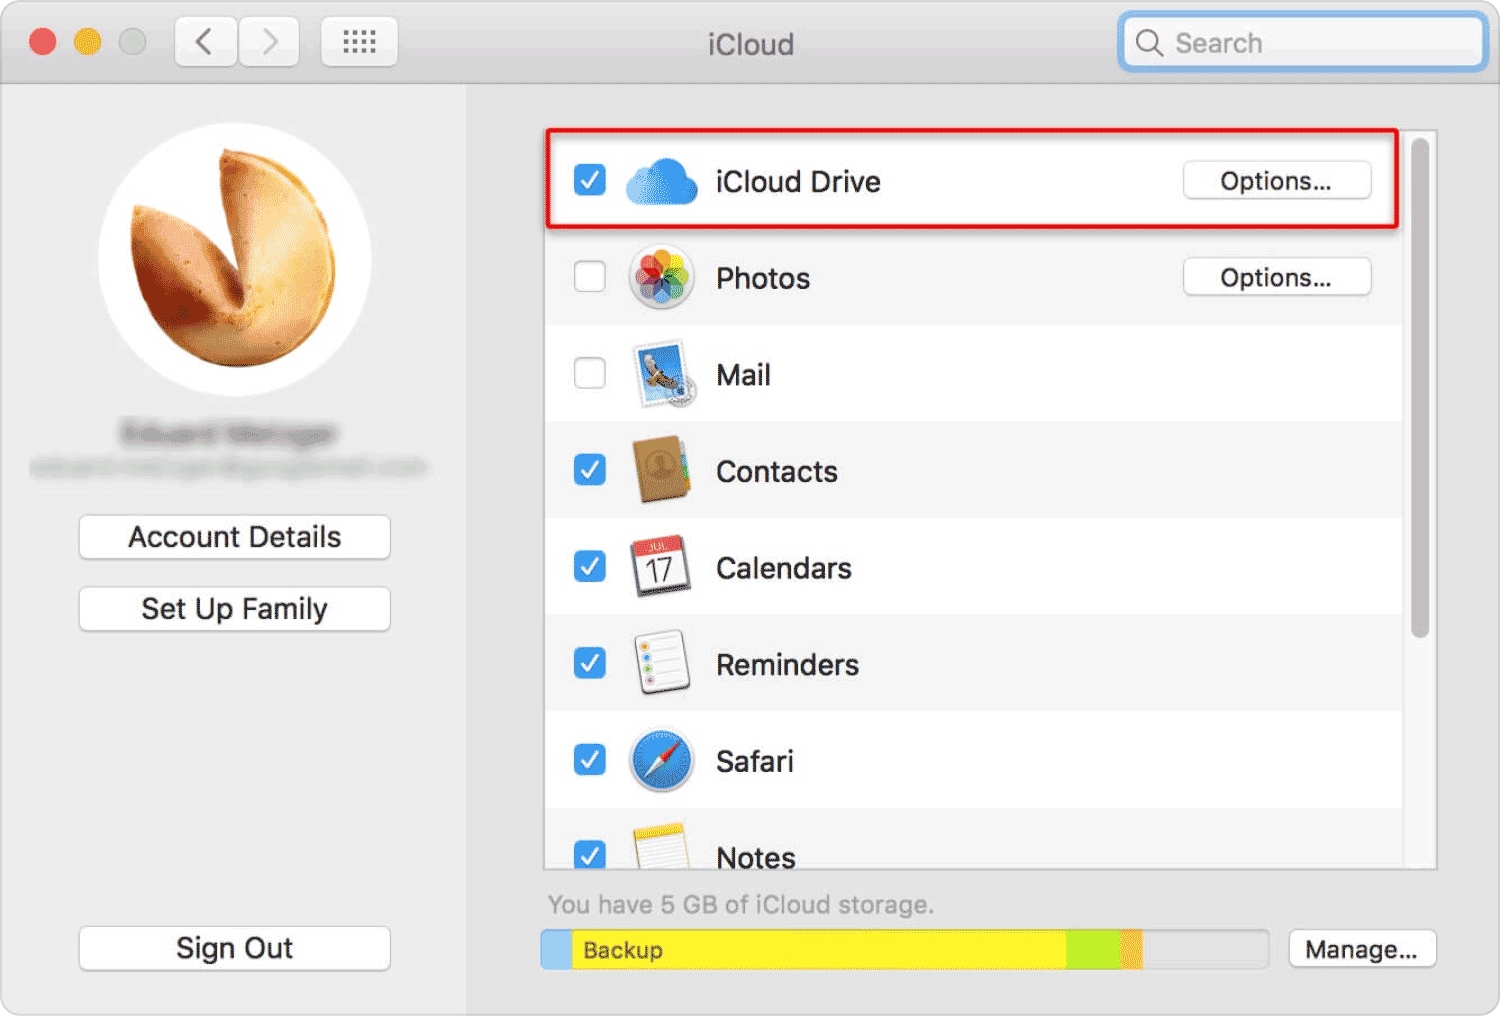This screenshot has width=1500, height=1016.
Task: Click the Calendars icon
Action: (x=660, y=566)
